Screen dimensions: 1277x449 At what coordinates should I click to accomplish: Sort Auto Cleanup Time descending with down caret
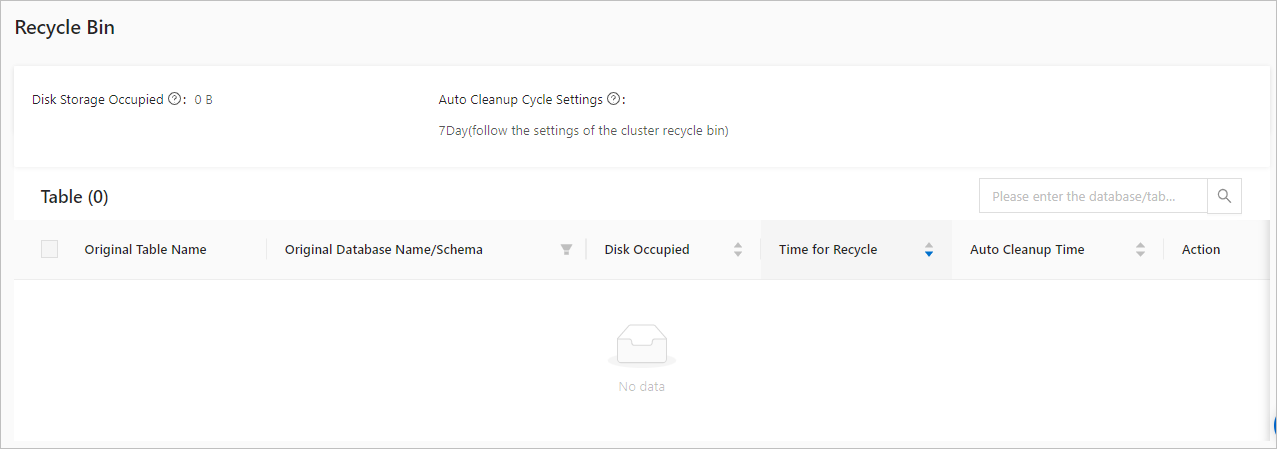coord(1140,254)
